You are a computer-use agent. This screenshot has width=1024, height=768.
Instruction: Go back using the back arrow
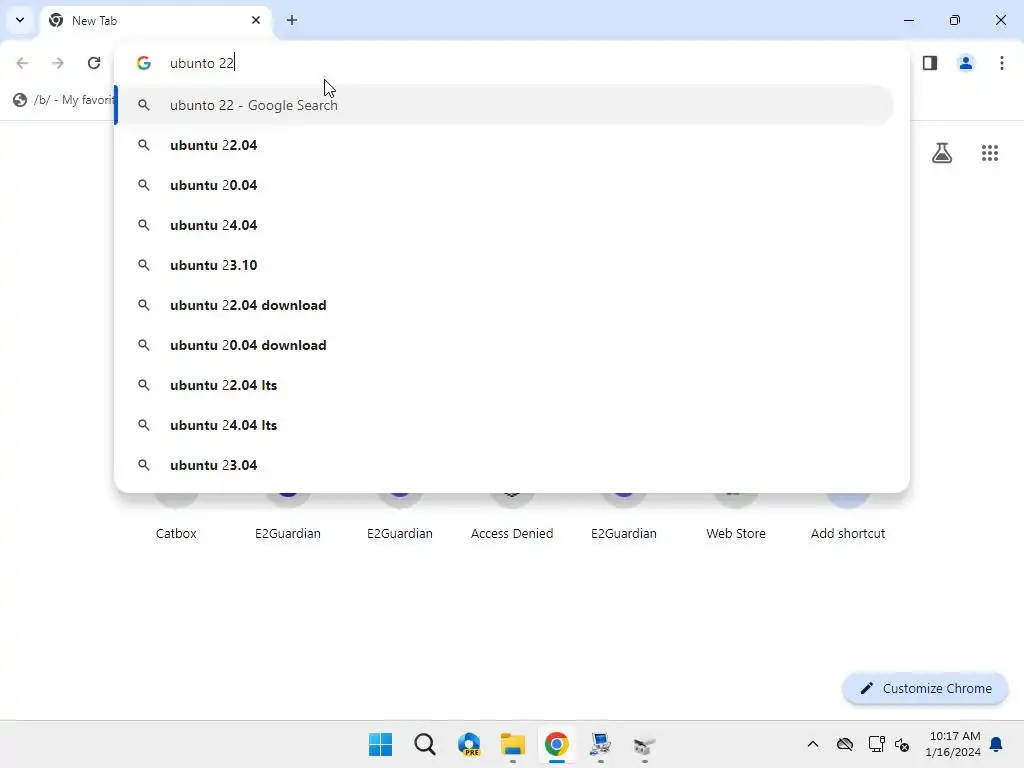coord(22,63)
